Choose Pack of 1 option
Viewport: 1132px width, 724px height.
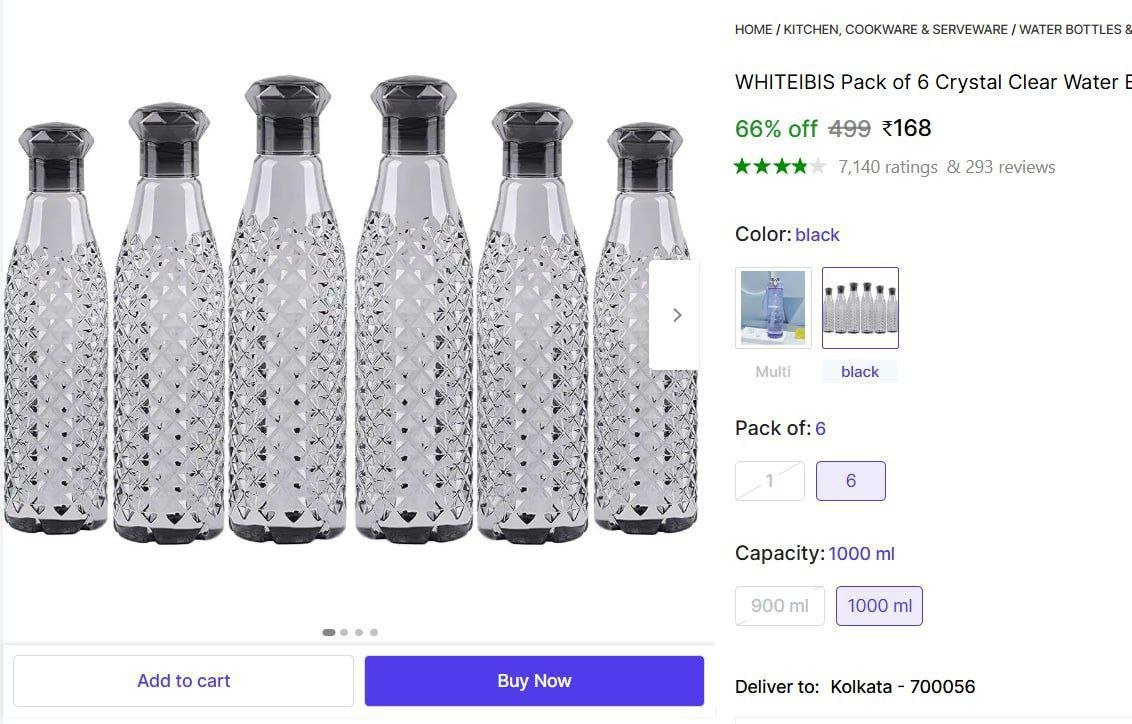pyautogui.click(x=769, y=480)
